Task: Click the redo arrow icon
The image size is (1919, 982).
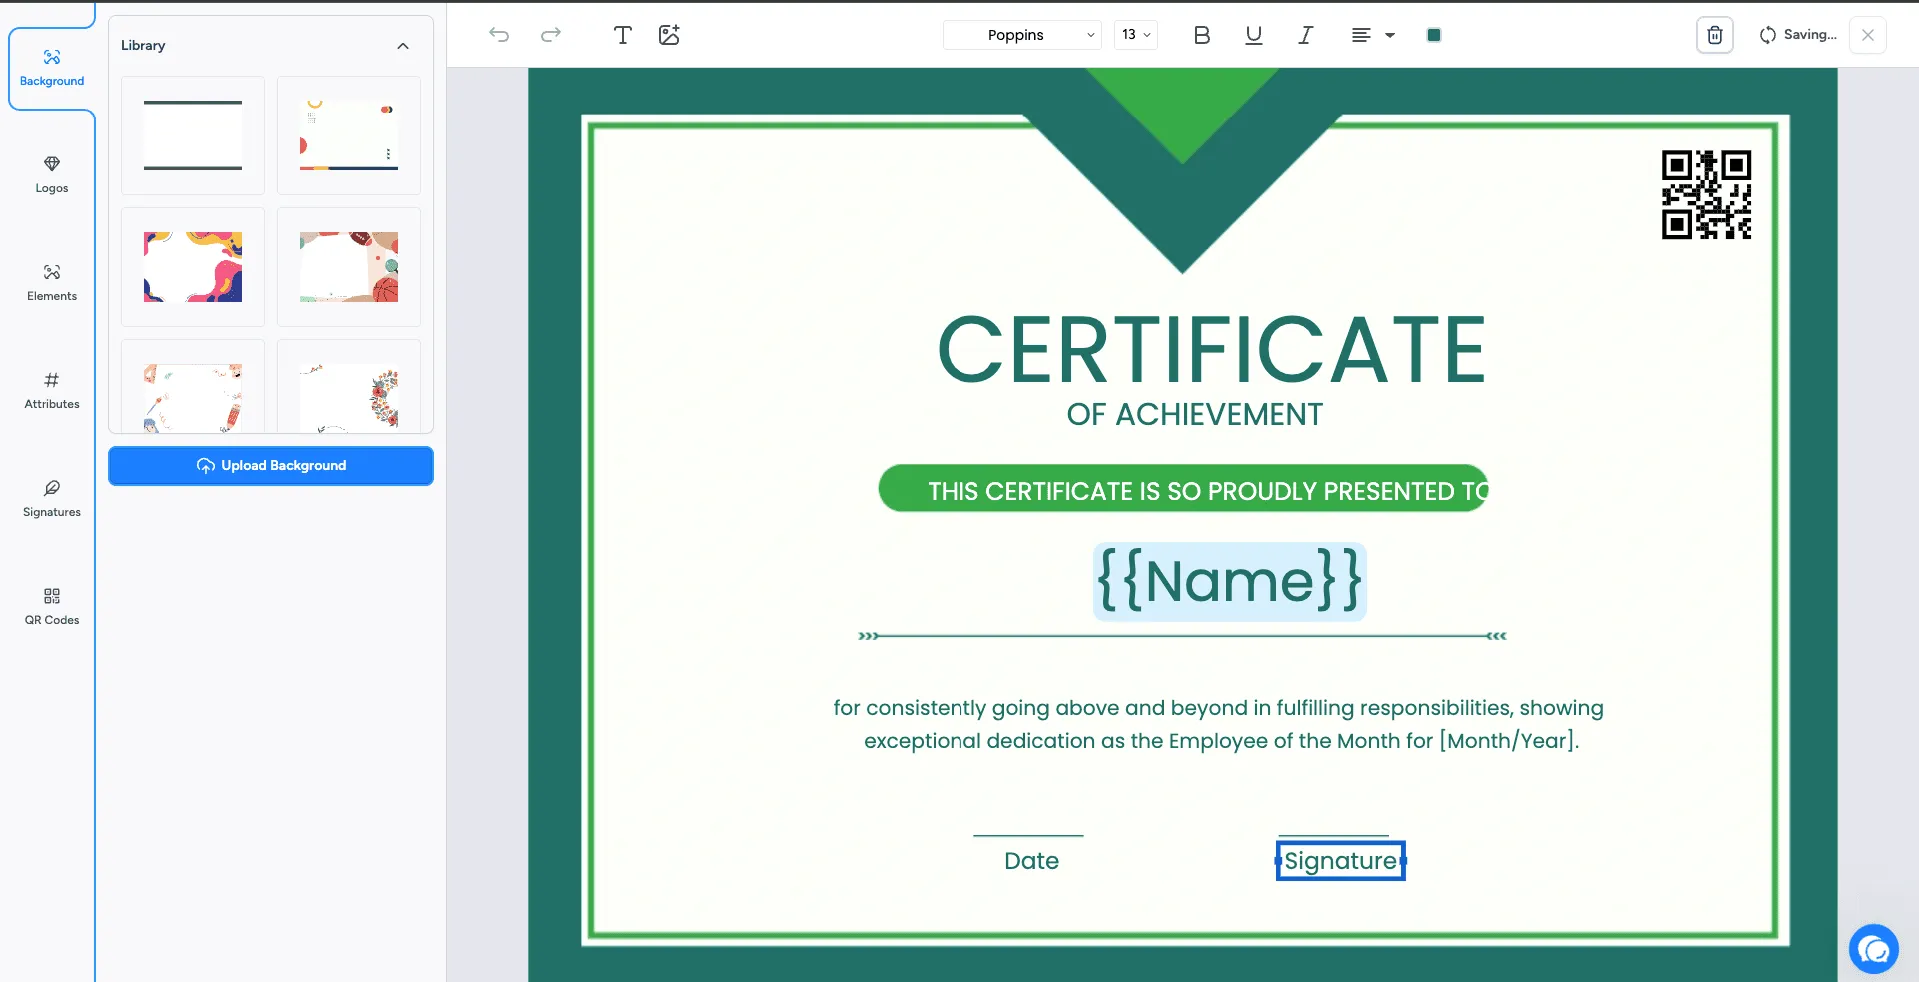Action: (x=551, y=35)
